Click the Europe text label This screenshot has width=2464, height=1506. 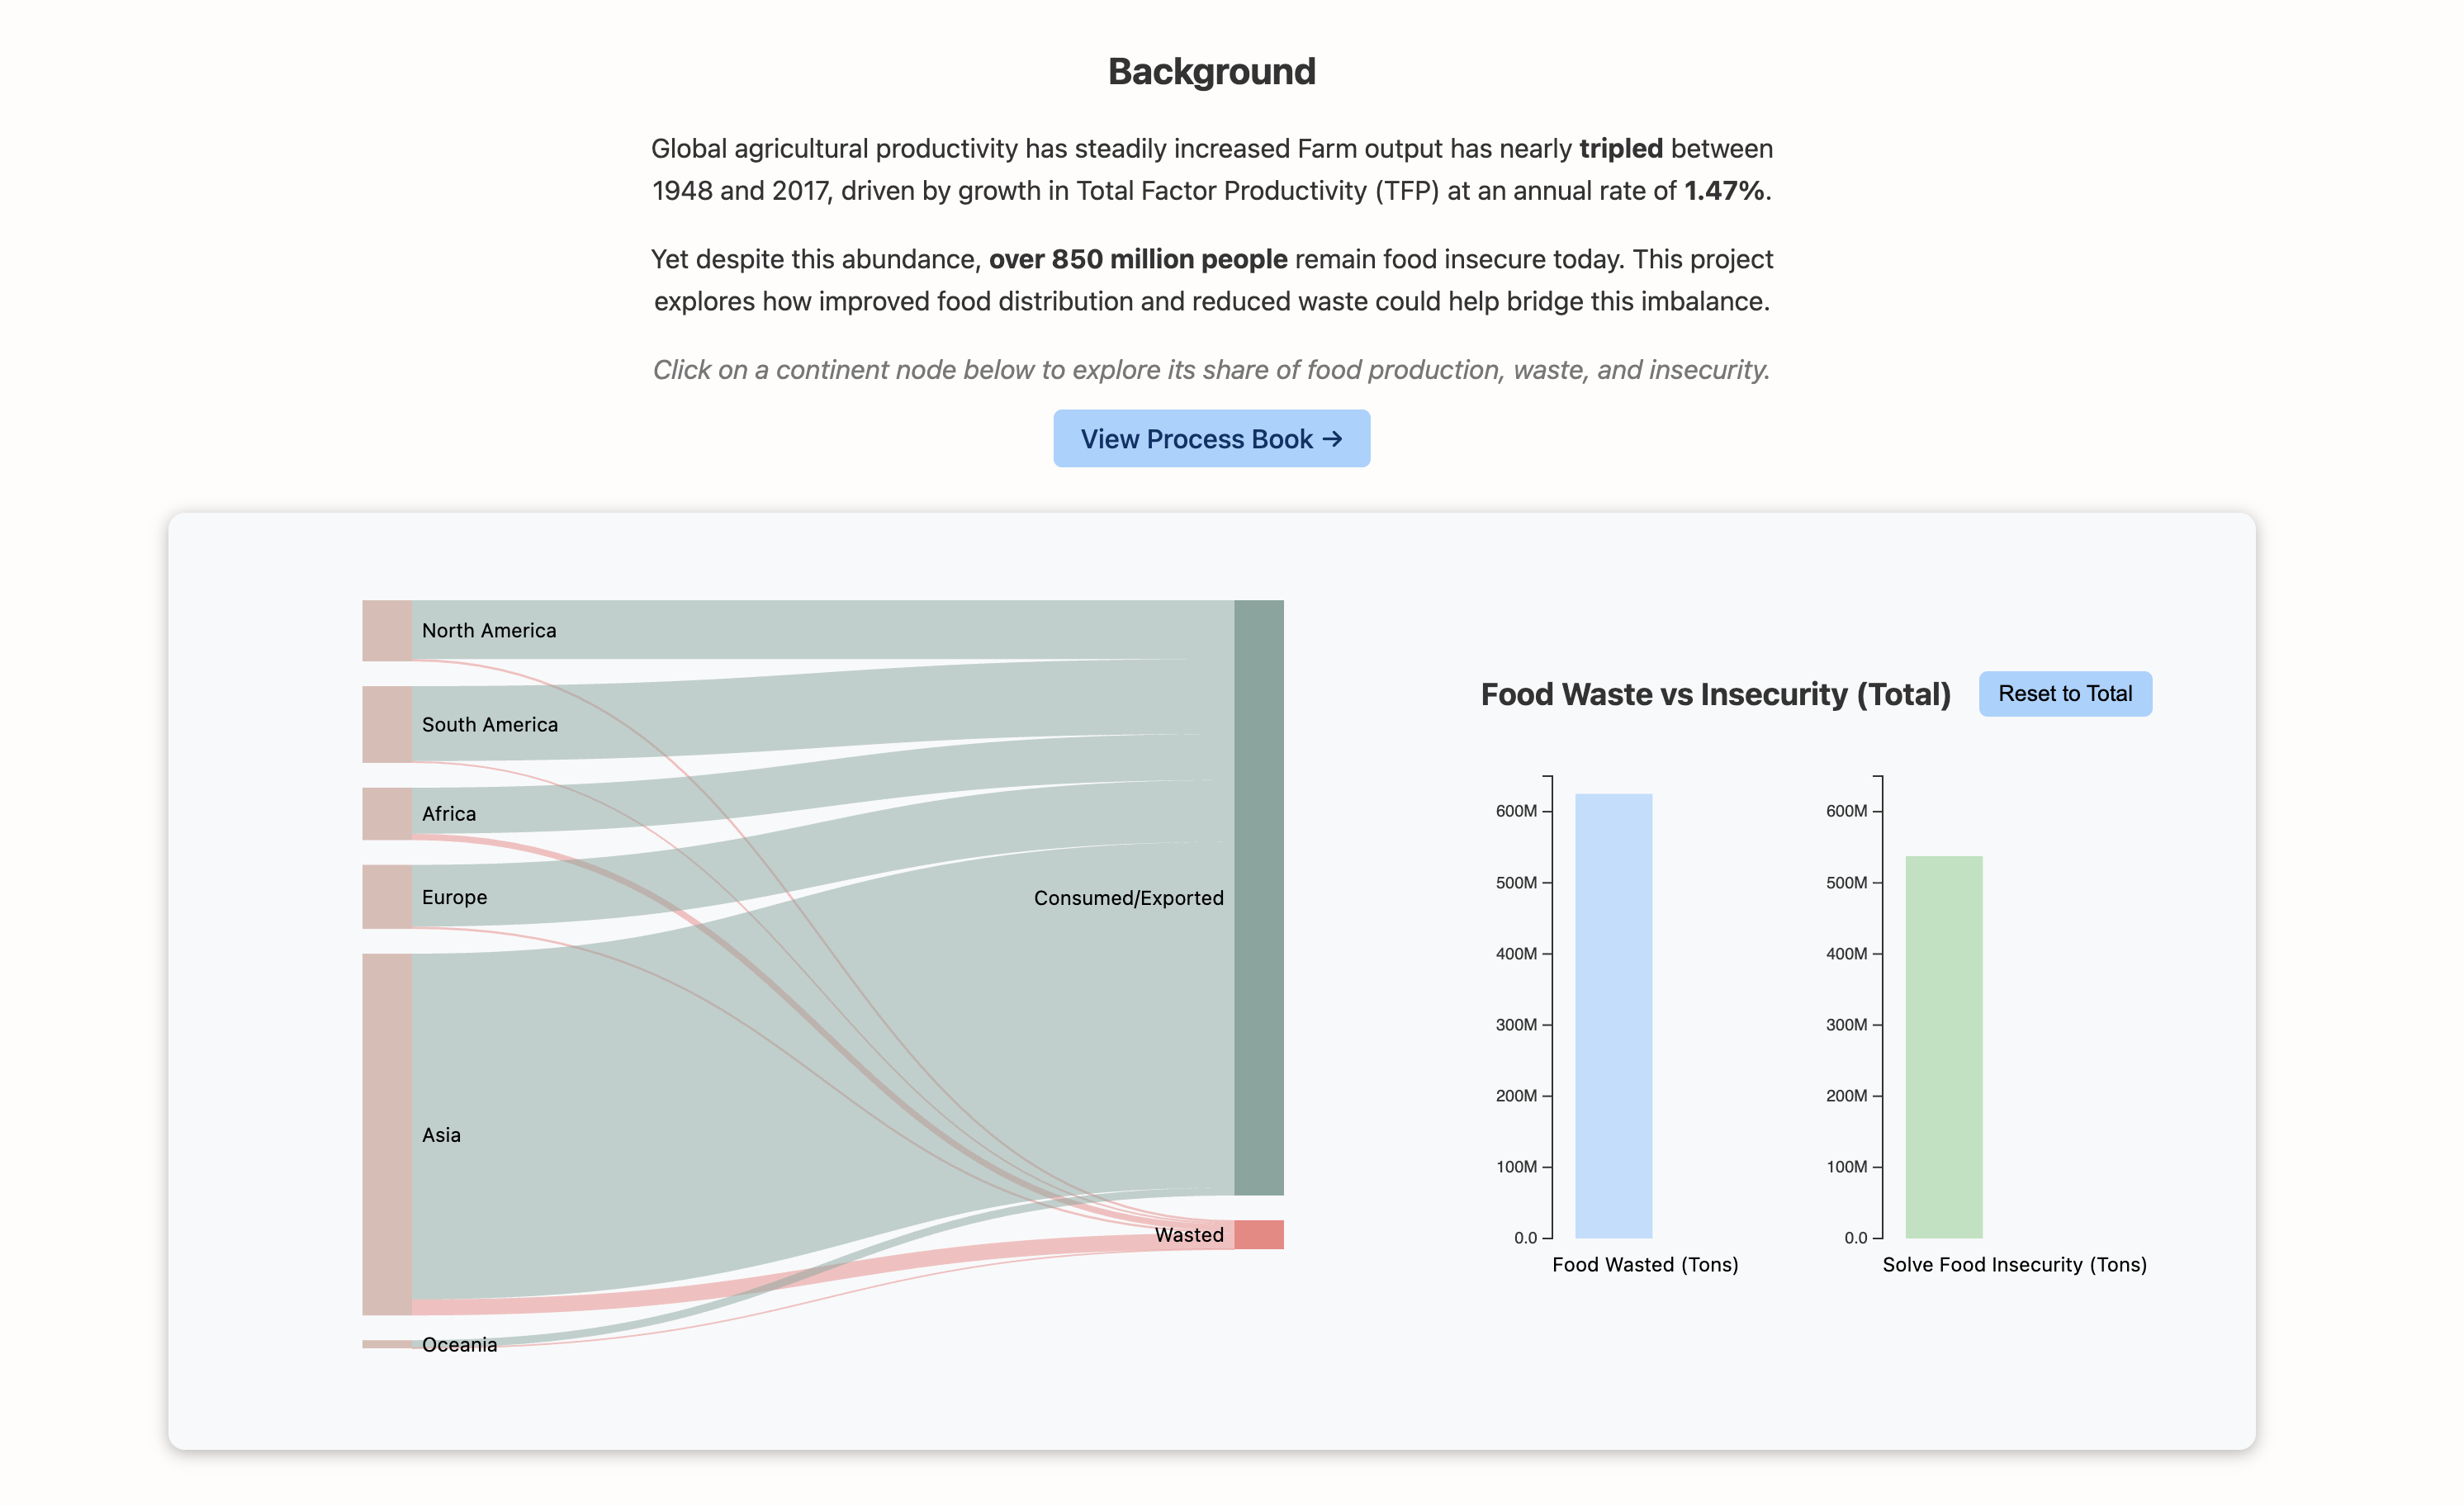click(x=454, y=897)
